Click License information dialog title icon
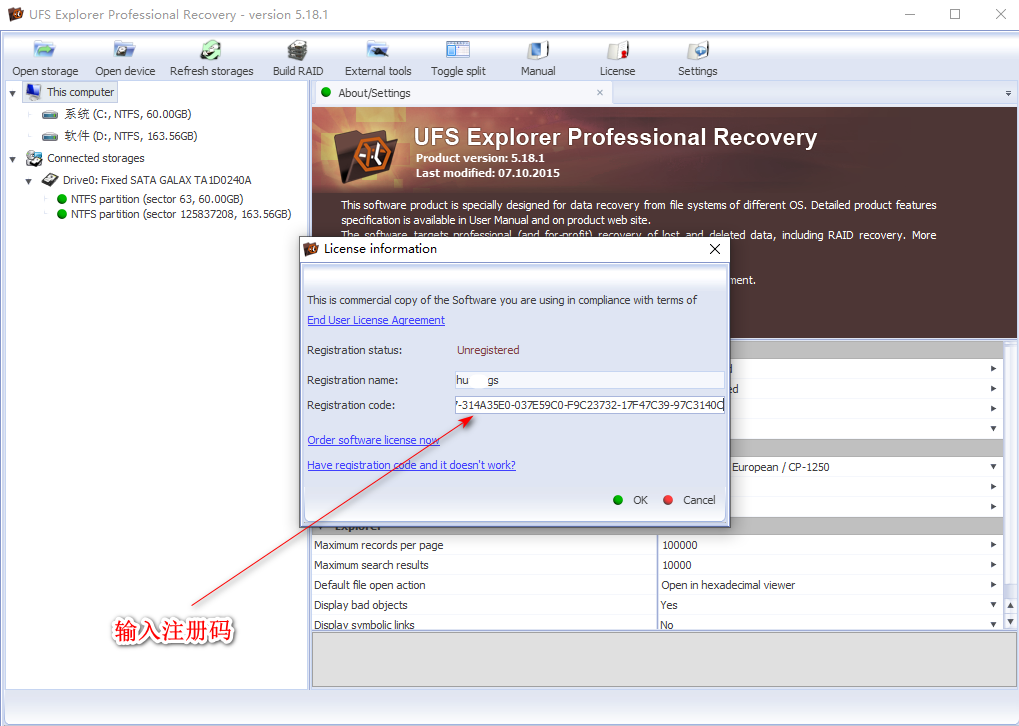 tap(311, 249)
